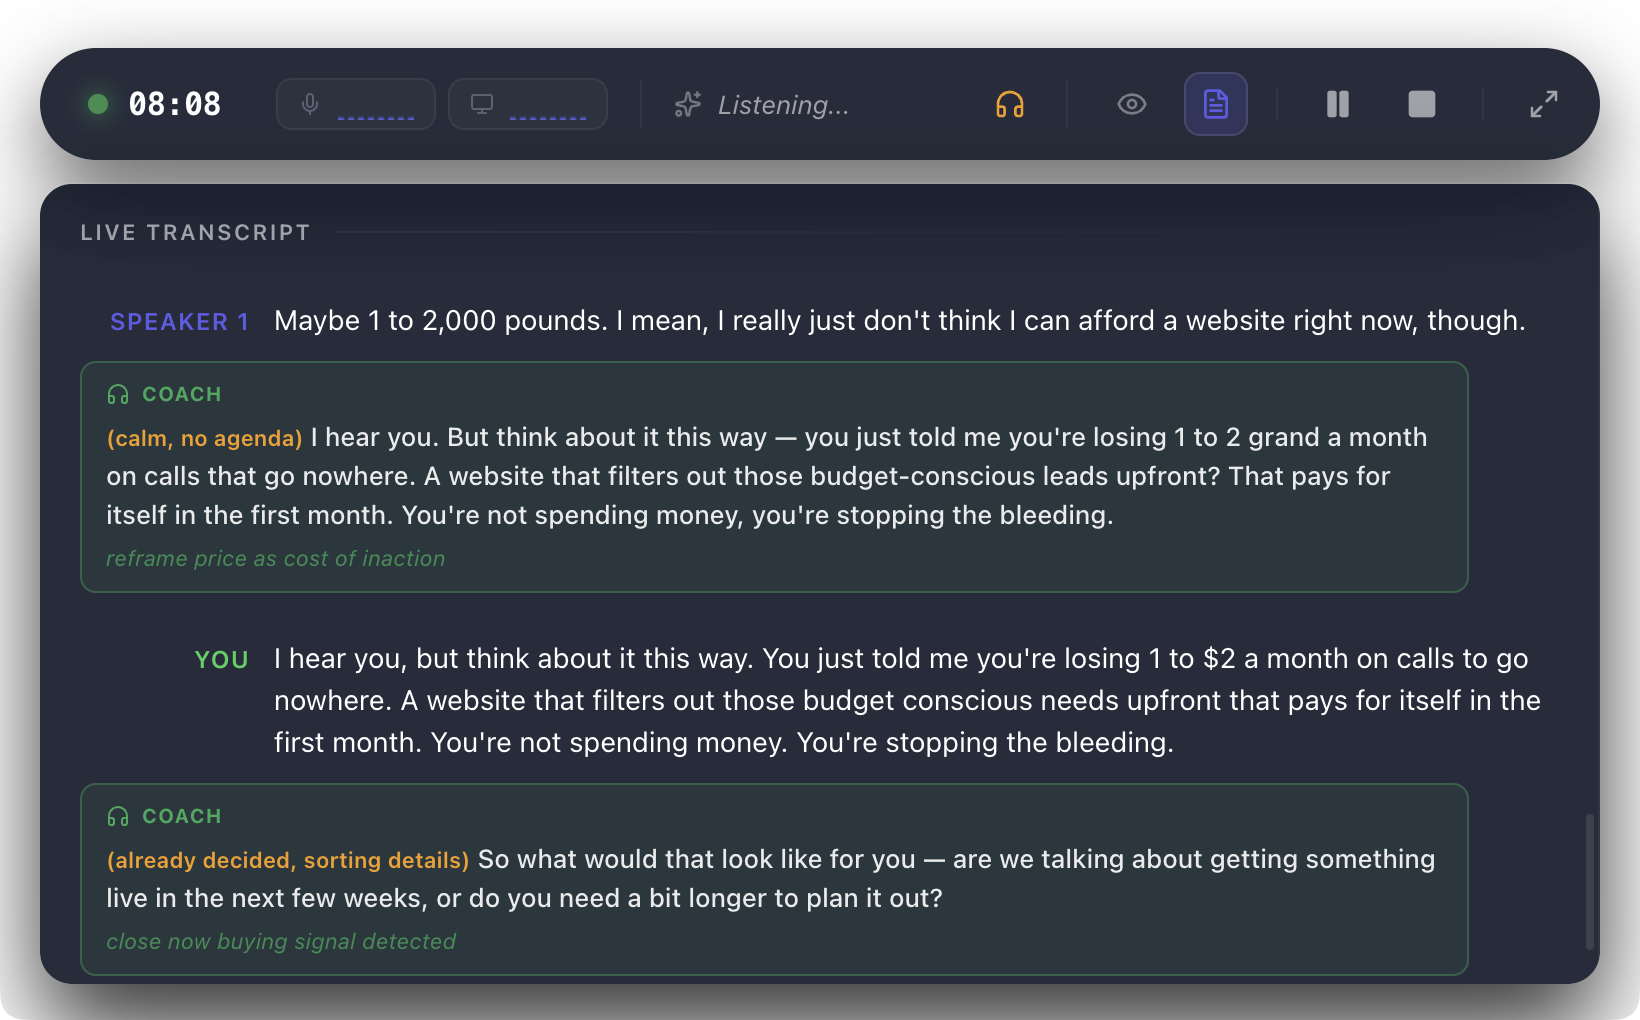Click the system audio level meter
Viewport: 1640px width, 1020px height.
(x=548, y=116)
